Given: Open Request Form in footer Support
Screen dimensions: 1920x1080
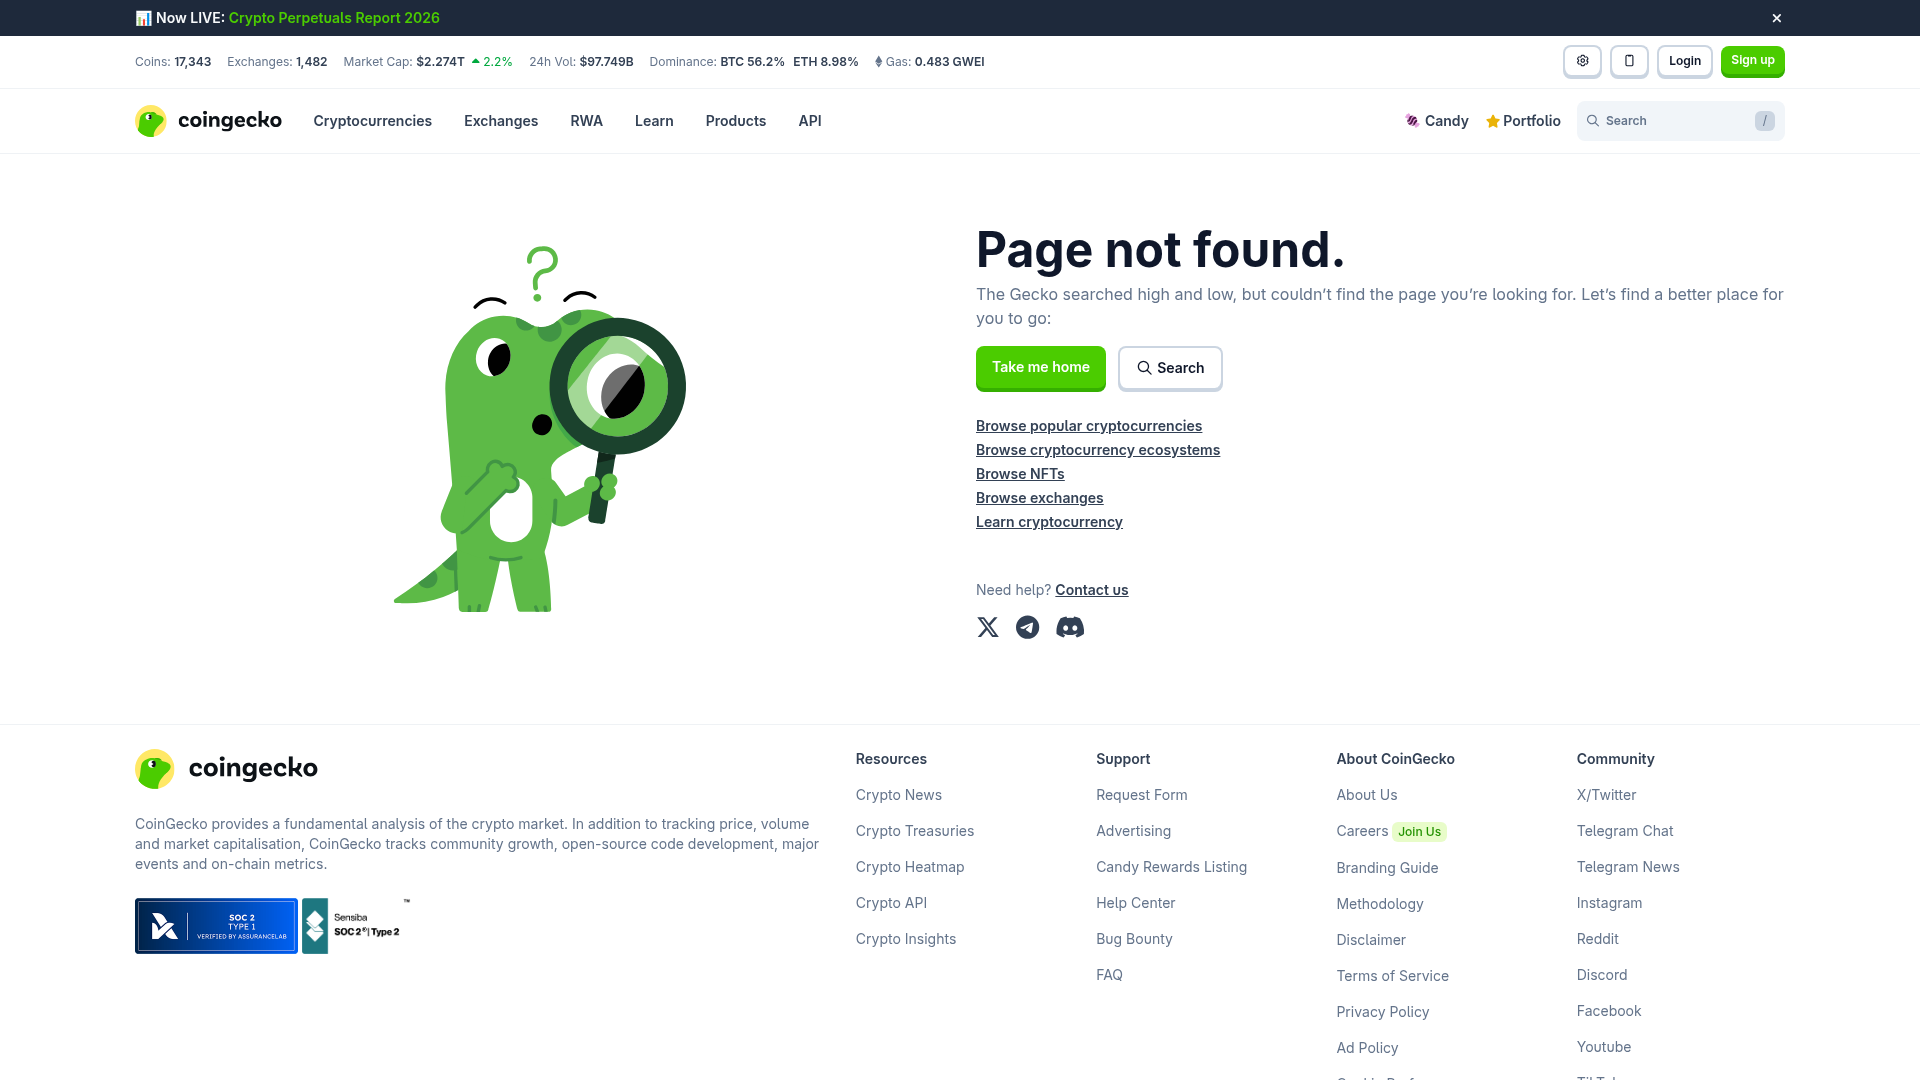Looking at the screenshot, I should coord(1142,795).
